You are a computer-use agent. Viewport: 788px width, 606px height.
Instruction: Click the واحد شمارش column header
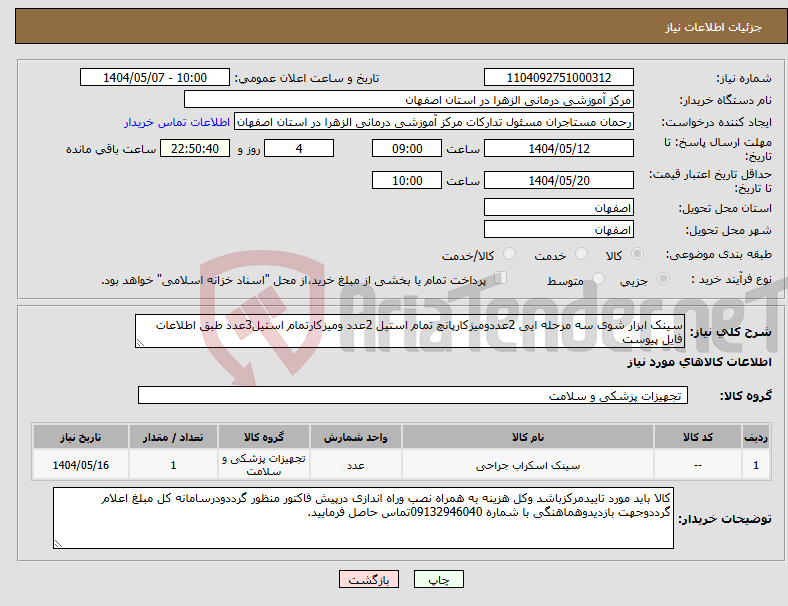[356, 437]
